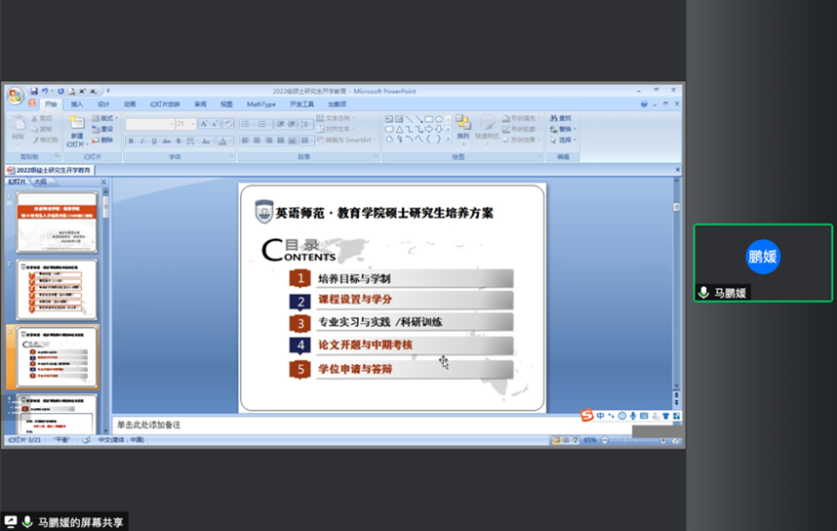
Task: Open the Insert (插入) ribbon tab
Action: (x=77, y=104)
